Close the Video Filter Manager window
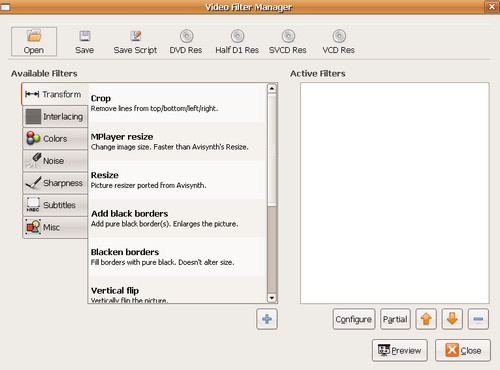Image resolution: width=500 pixels, height=370 pixels. pyautogui.click(x=492, y=7)
